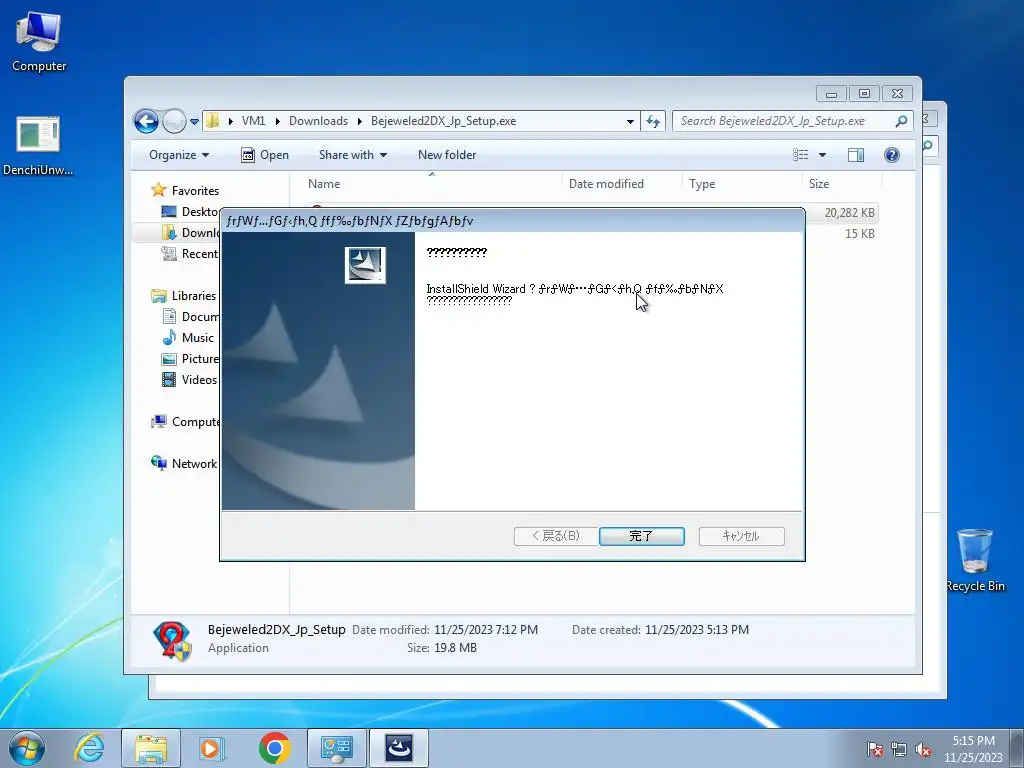Go back with Explorer back arrow
This screenshot has width=1024, height=768.
pyautogui.click(x=146, y=121)
